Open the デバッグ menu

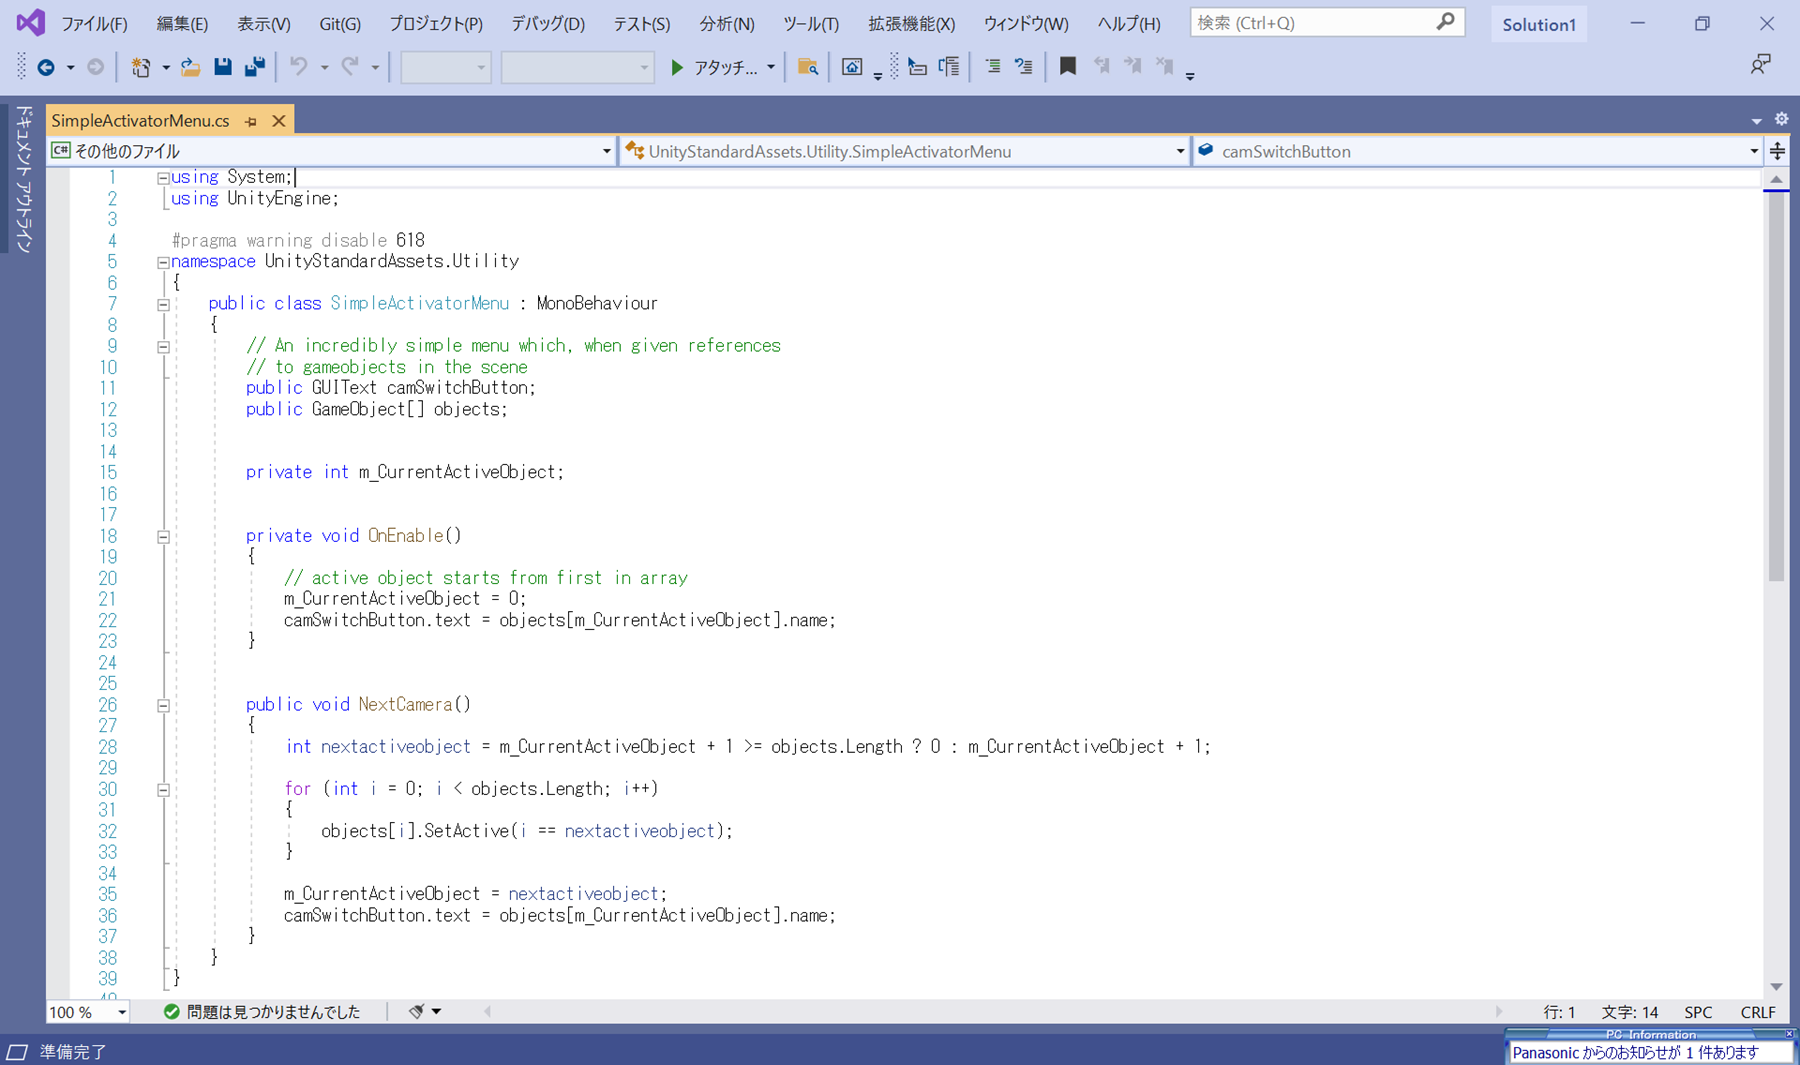546,24
